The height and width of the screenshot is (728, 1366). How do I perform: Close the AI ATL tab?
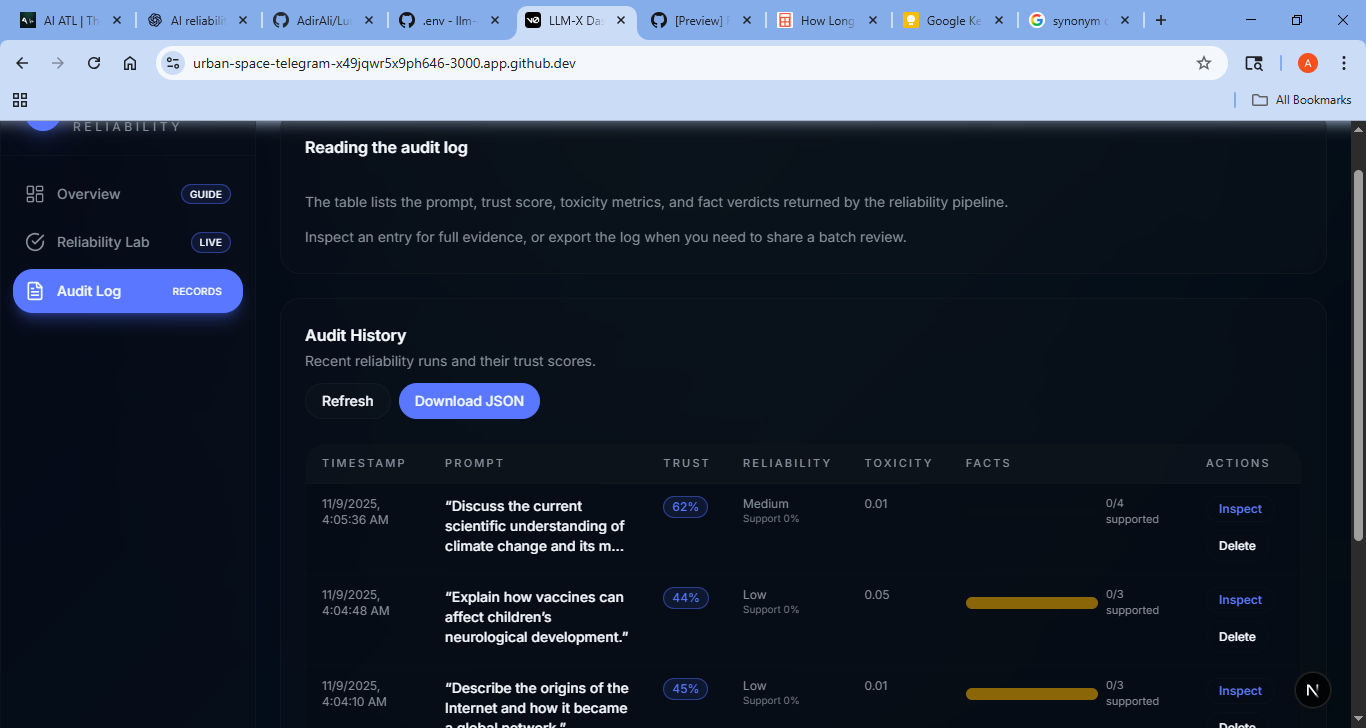point(117,20)
